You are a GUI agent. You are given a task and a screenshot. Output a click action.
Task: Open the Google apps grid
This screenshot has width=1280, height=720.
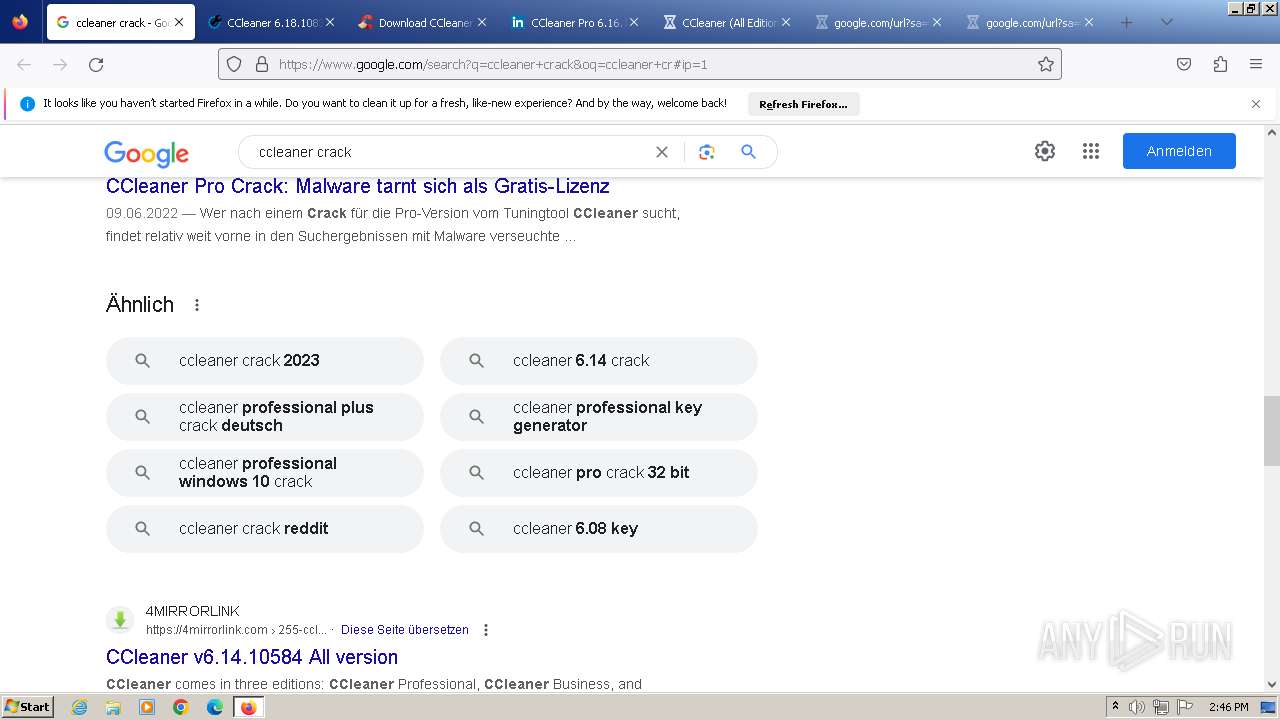coord(1091,151)
